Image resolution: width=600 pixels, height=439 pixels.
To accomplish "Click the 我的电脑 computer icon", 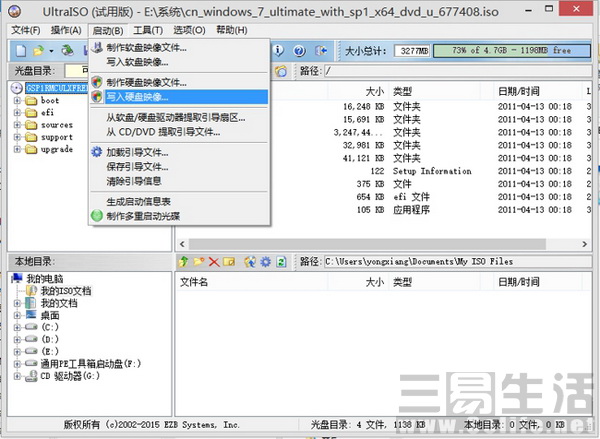I will click(x=17, y=278).
